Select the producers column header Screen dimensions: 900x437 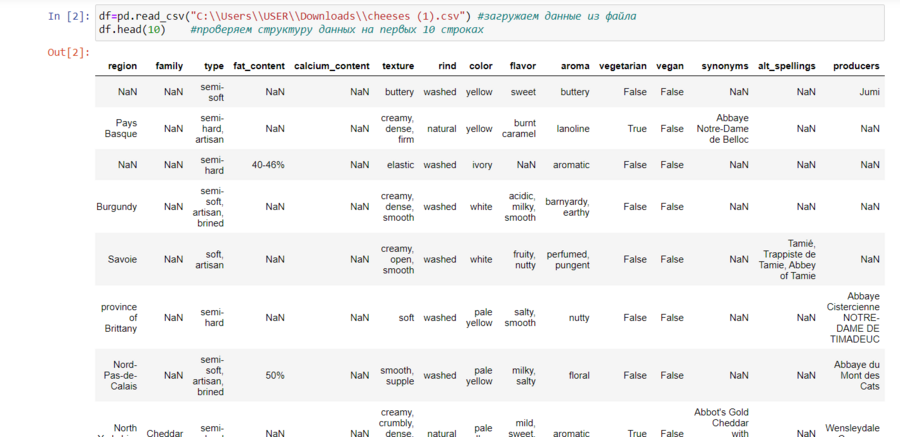point(856,66)
